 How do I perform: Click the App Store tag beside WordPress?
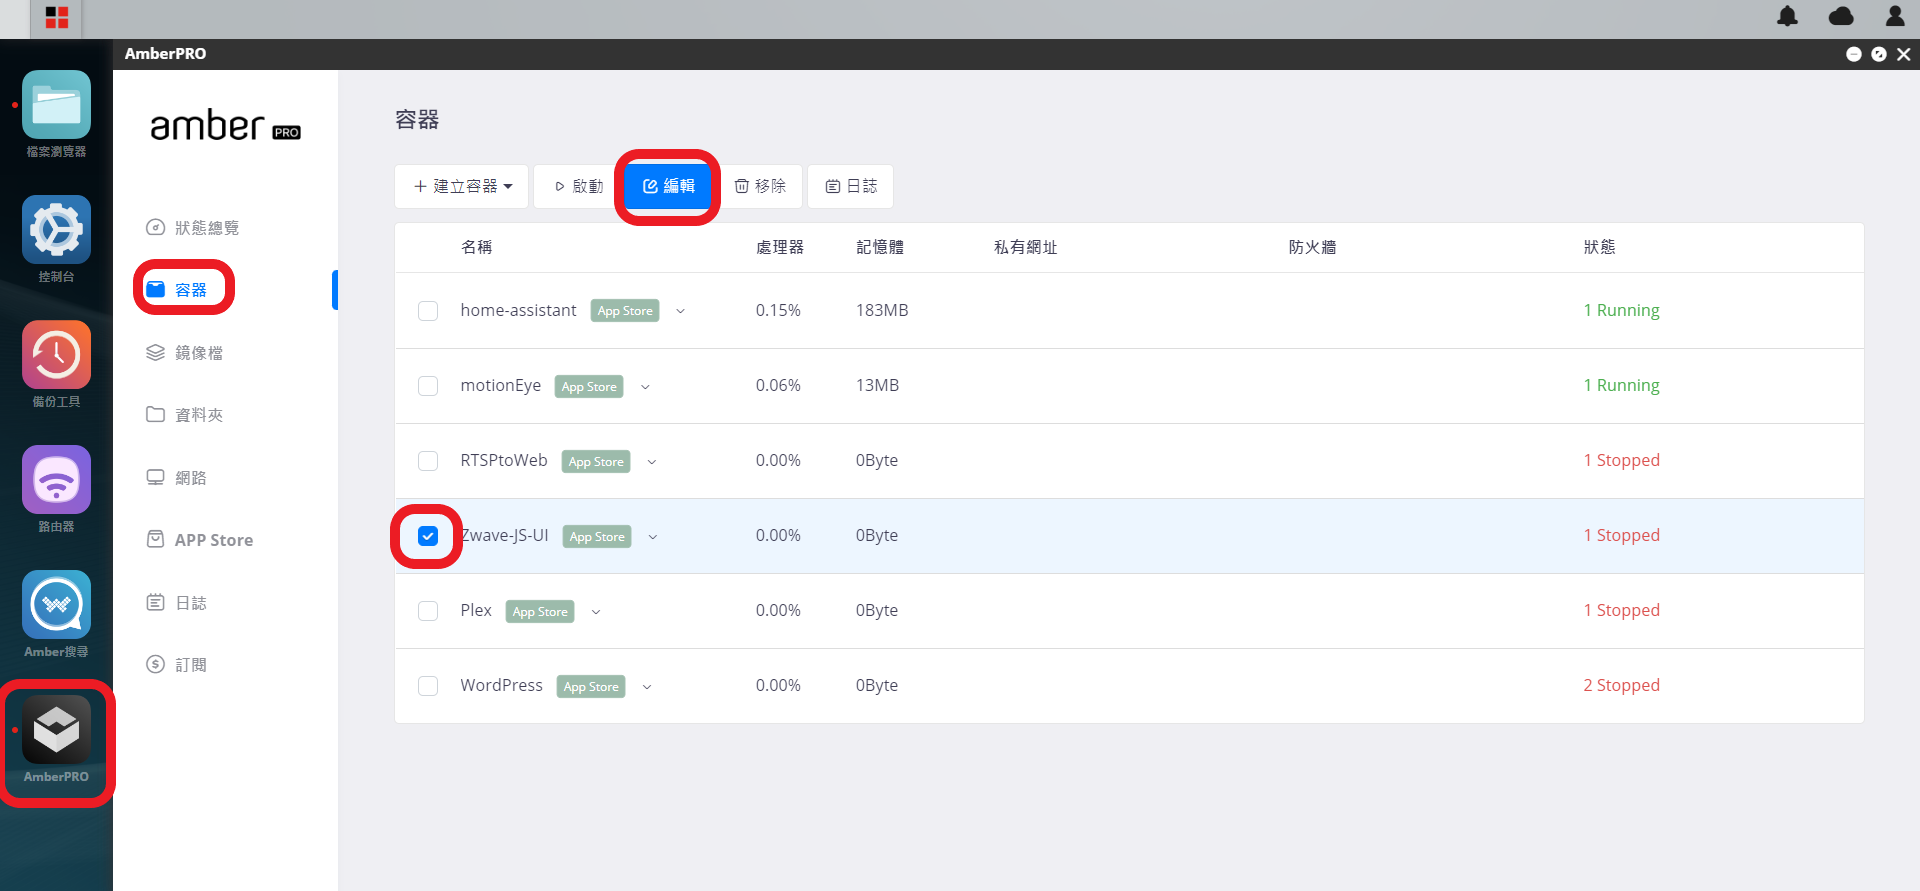[591, 687]
